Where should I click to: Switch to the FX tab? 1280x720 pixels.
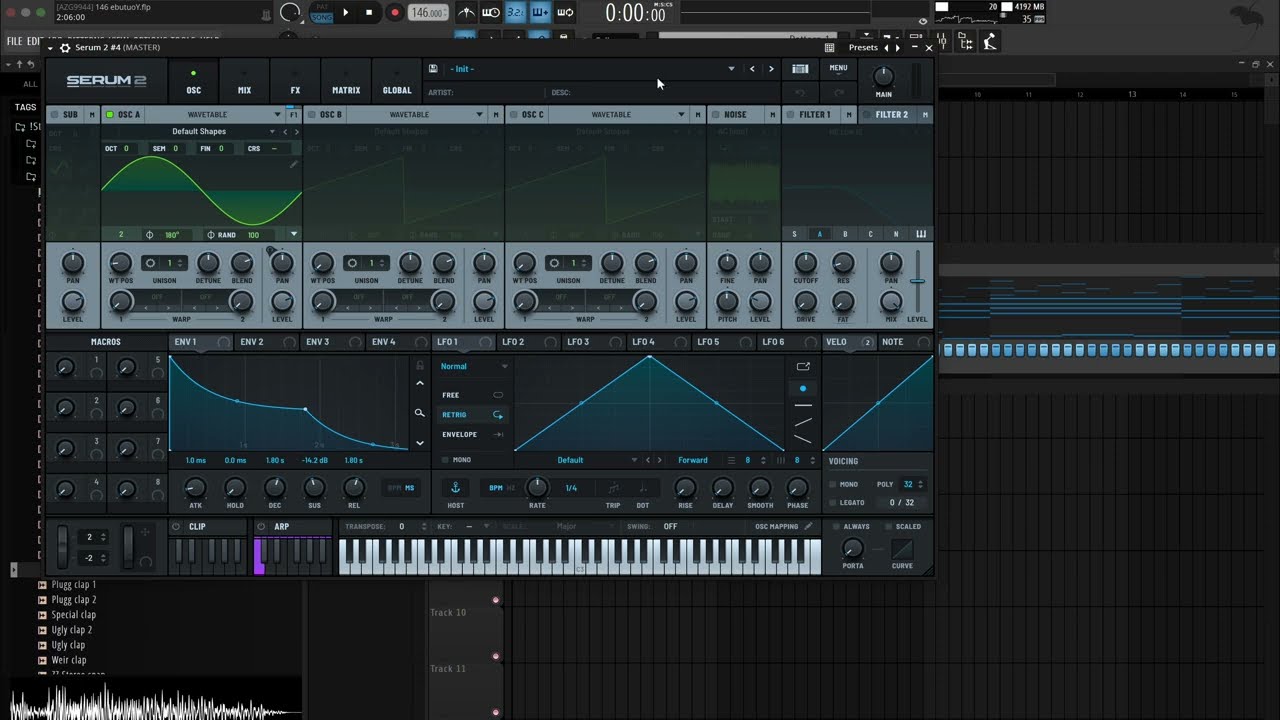click(x=295, y=82)
